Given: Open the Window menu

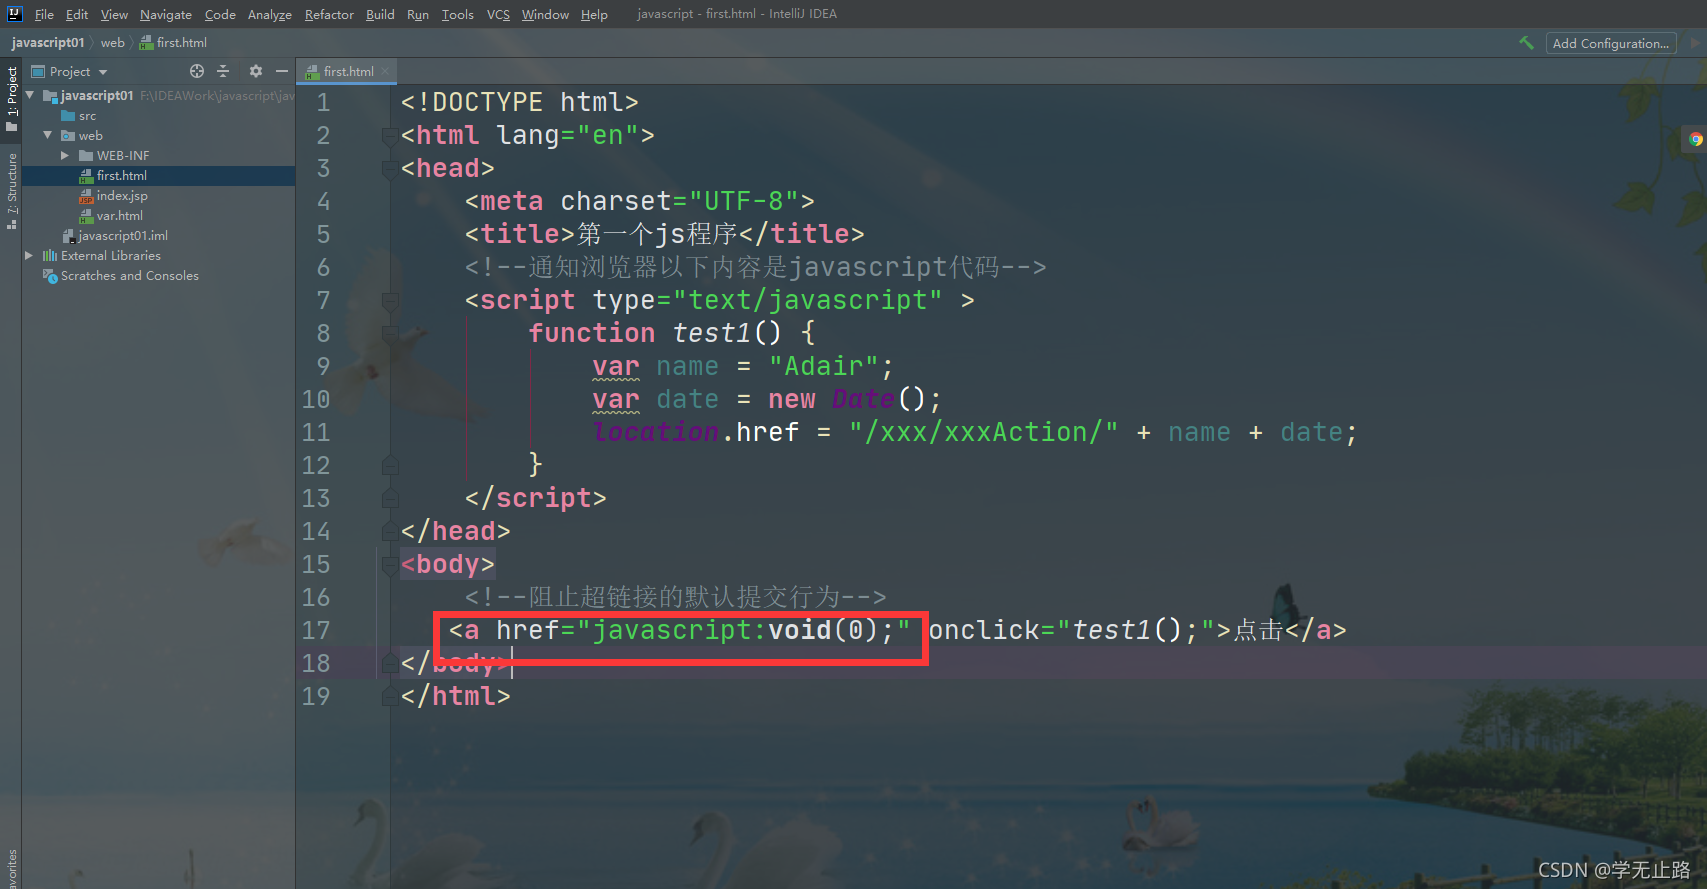Looking at the screenshot, I should coord(545,14).
